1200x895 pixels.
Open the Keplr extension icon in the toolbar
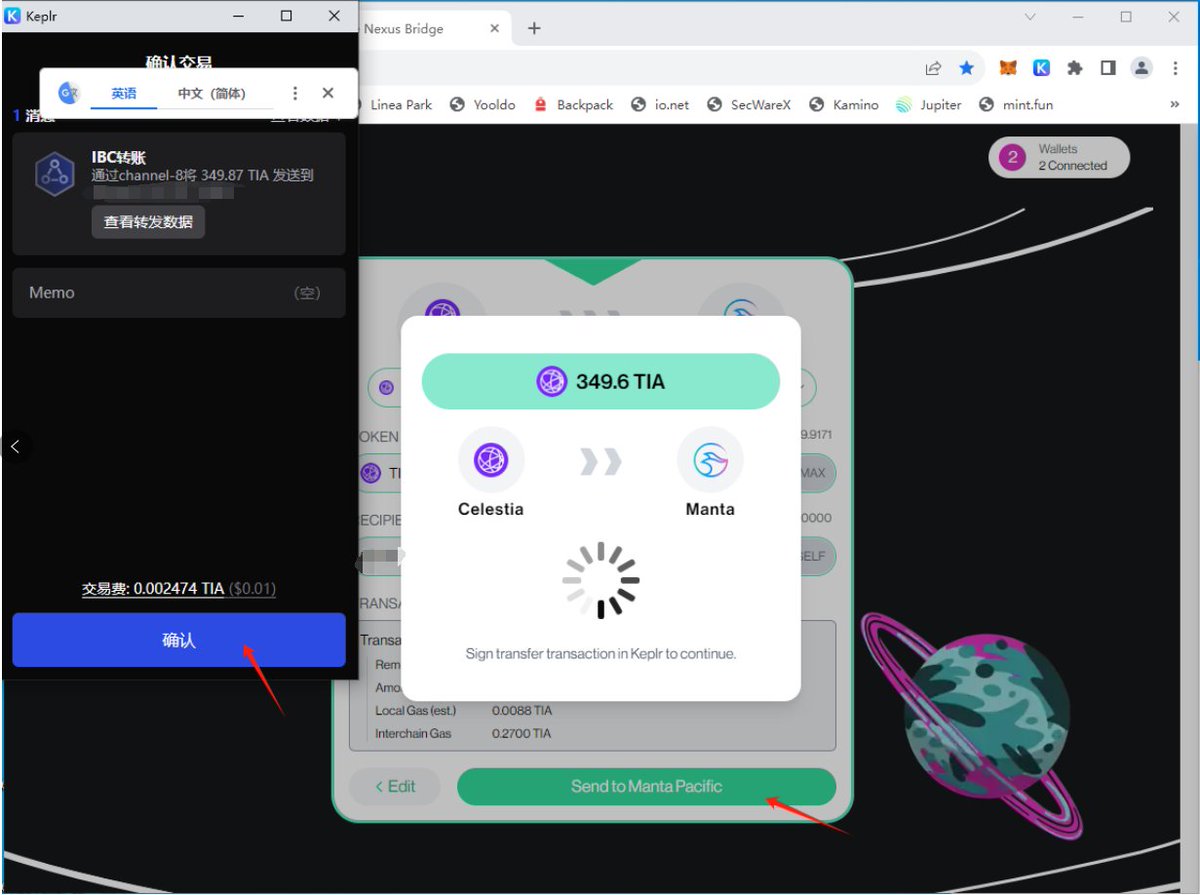coord(1041,68)
